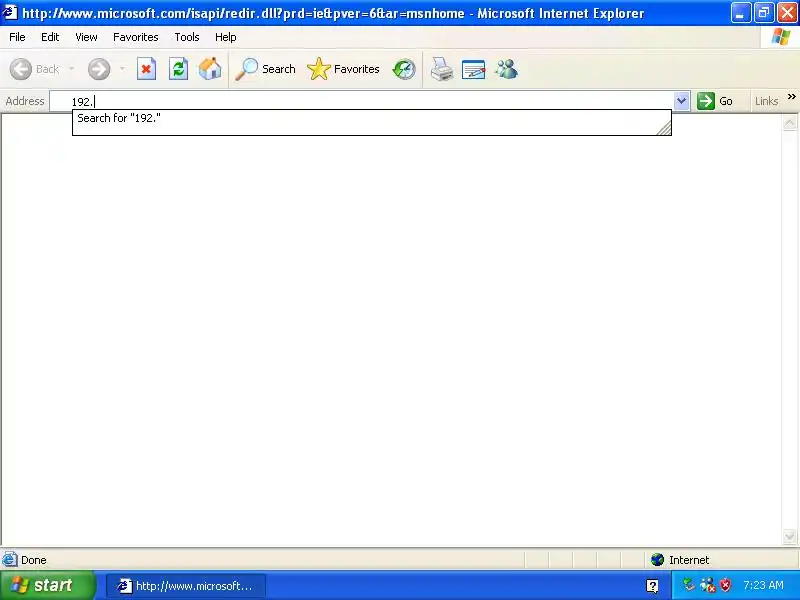Expand the Address bar dropdown arrow
Image resolution: width=800 pixels, height=600 pixels.
pyautogui.click(x=681, y=101)
